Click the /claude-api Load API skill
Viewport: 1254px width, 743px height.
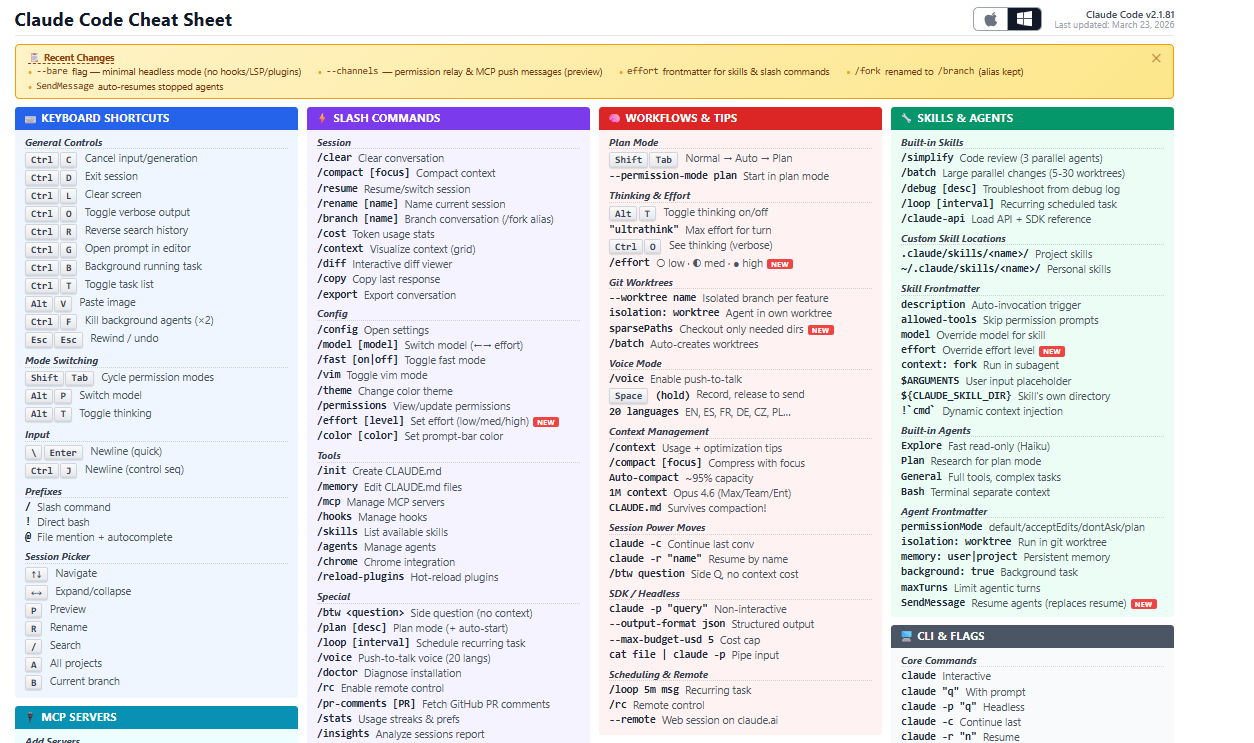pyautogui.click(x=996, y=219)
